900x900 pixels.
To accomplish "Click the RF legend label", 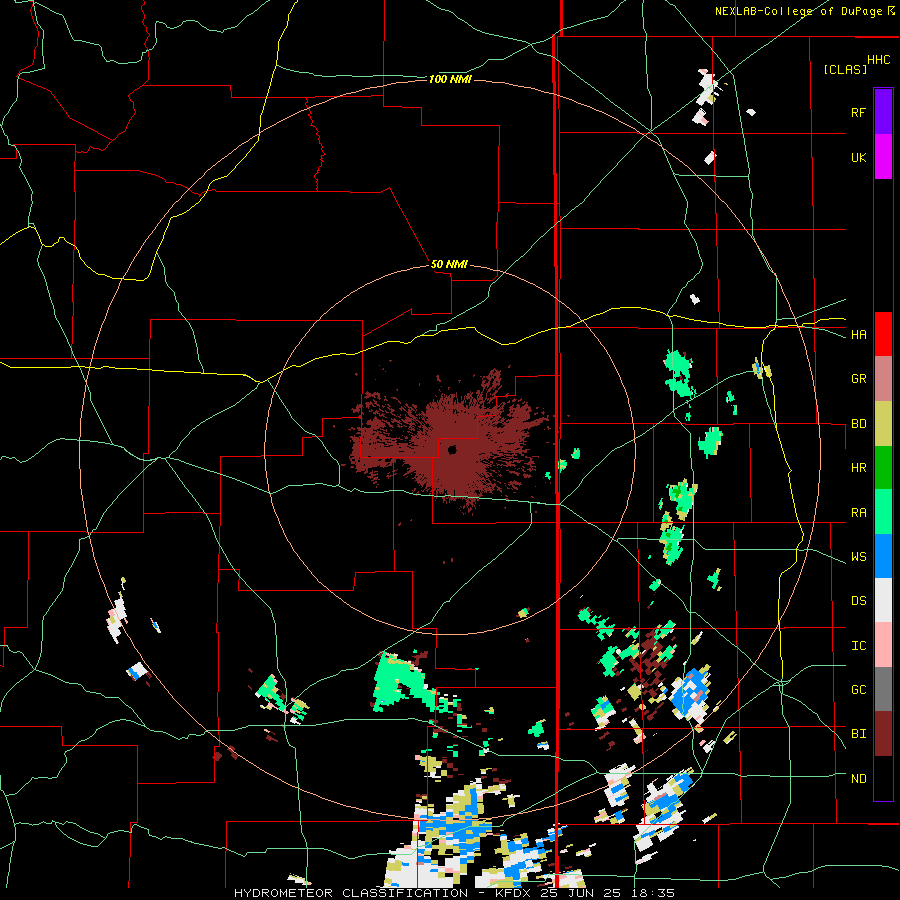I will 858,112.
